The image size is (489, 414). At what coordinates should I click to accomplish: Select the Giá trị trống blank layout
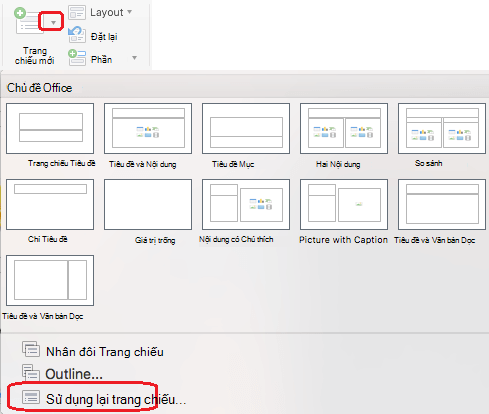[148, 204]
